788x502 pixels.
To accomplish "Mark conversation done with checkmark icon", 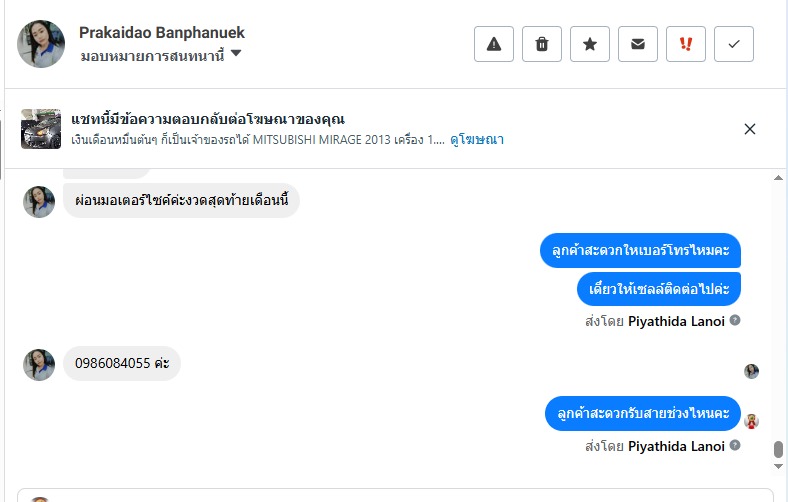I will click(734, 44).
